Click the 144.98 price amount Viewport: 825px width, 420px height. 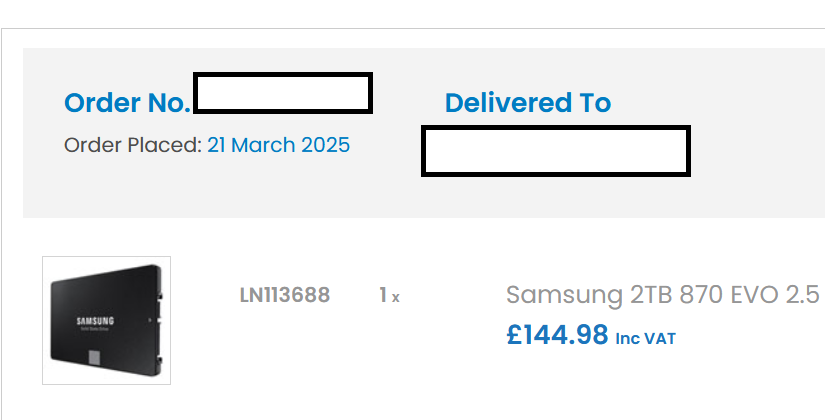click(x=566, y=334)
